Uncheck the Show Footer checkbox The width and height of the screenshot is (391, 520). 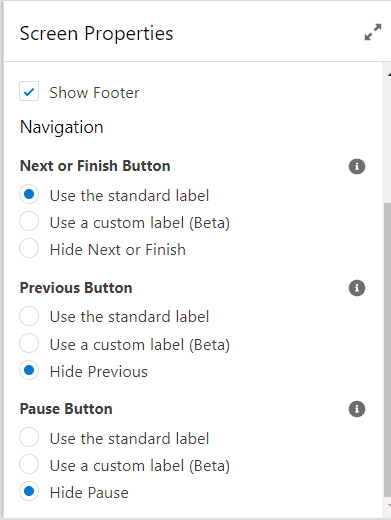point(29,91)
